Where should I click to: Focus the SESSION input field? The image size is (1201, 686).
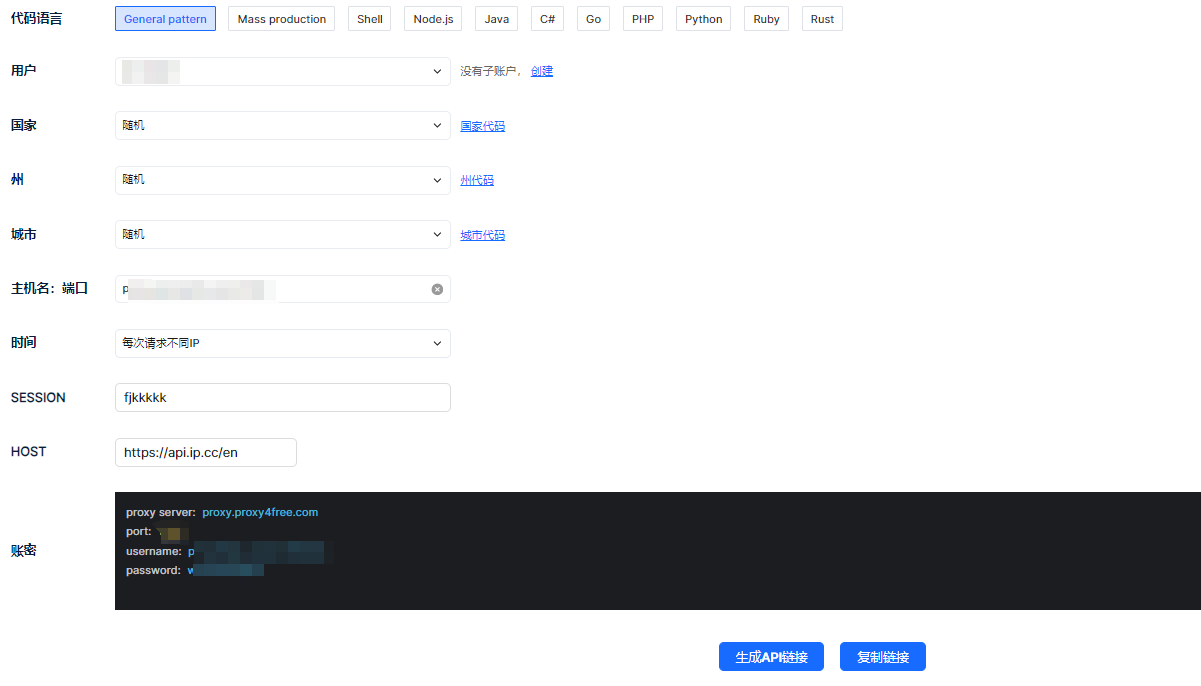click(283, 398)
